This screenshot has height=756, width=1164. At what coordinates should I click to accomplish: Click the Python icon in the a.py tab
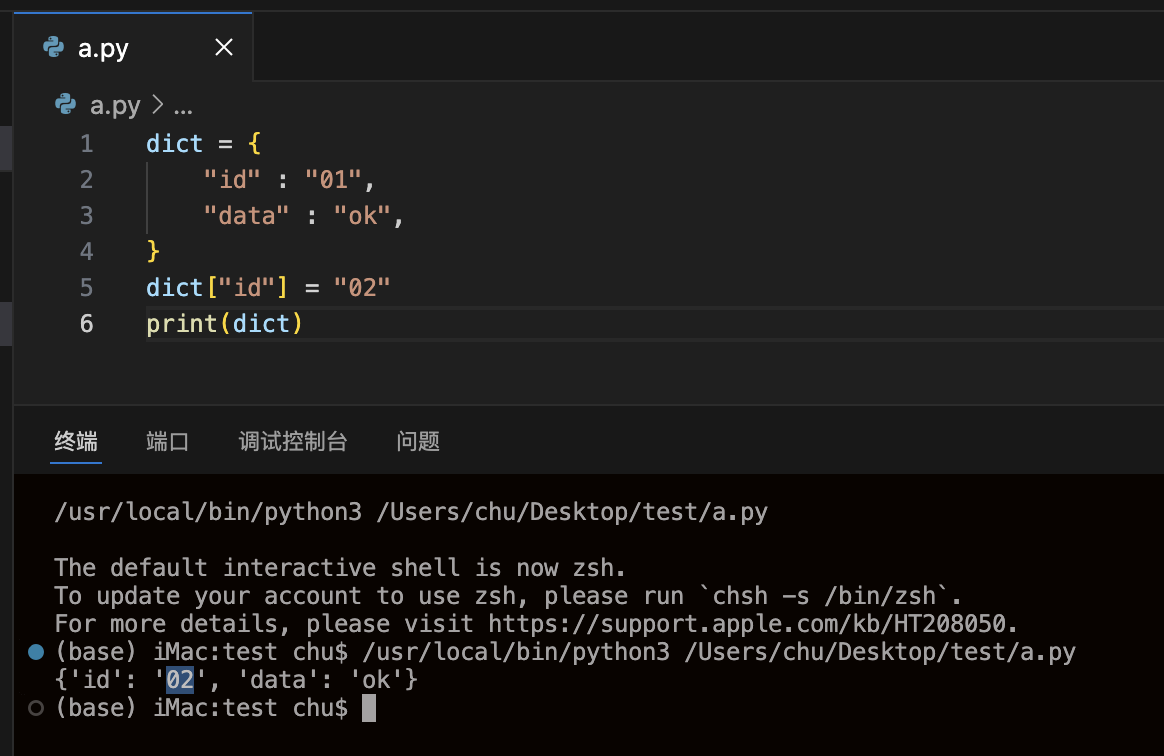click(53, 47)
